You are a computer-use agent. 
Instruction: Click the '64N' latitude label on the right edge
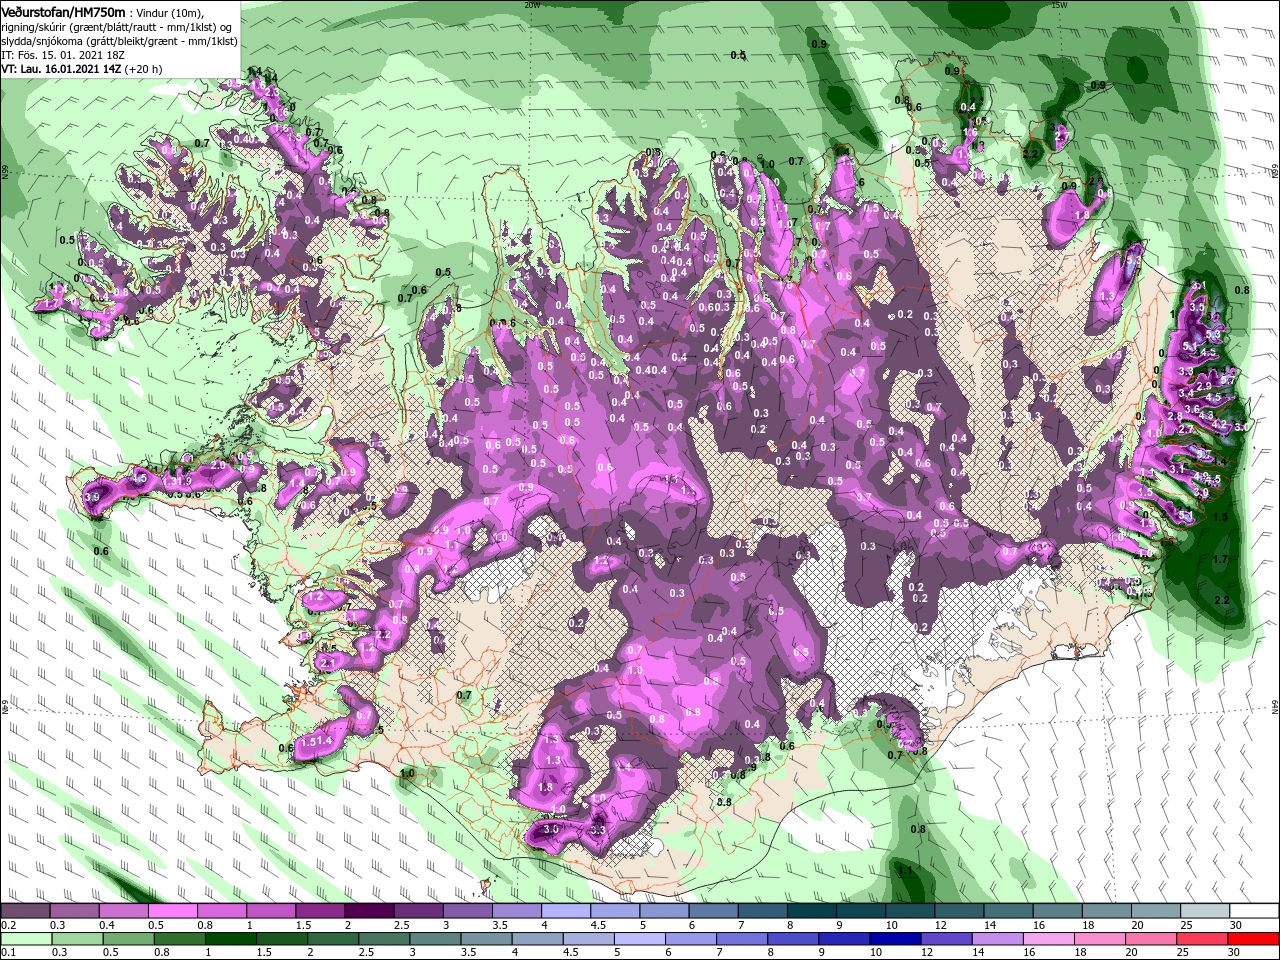(1275, 708)
